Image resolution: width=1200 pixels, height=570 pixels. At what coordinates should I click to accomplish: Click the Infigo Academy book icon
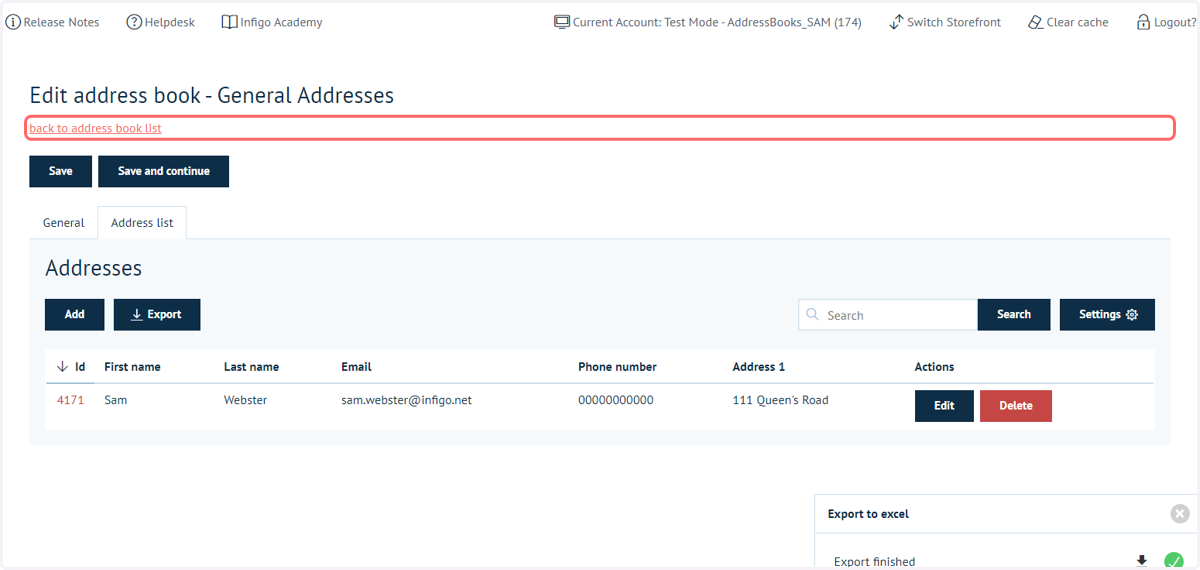[229, 22]
